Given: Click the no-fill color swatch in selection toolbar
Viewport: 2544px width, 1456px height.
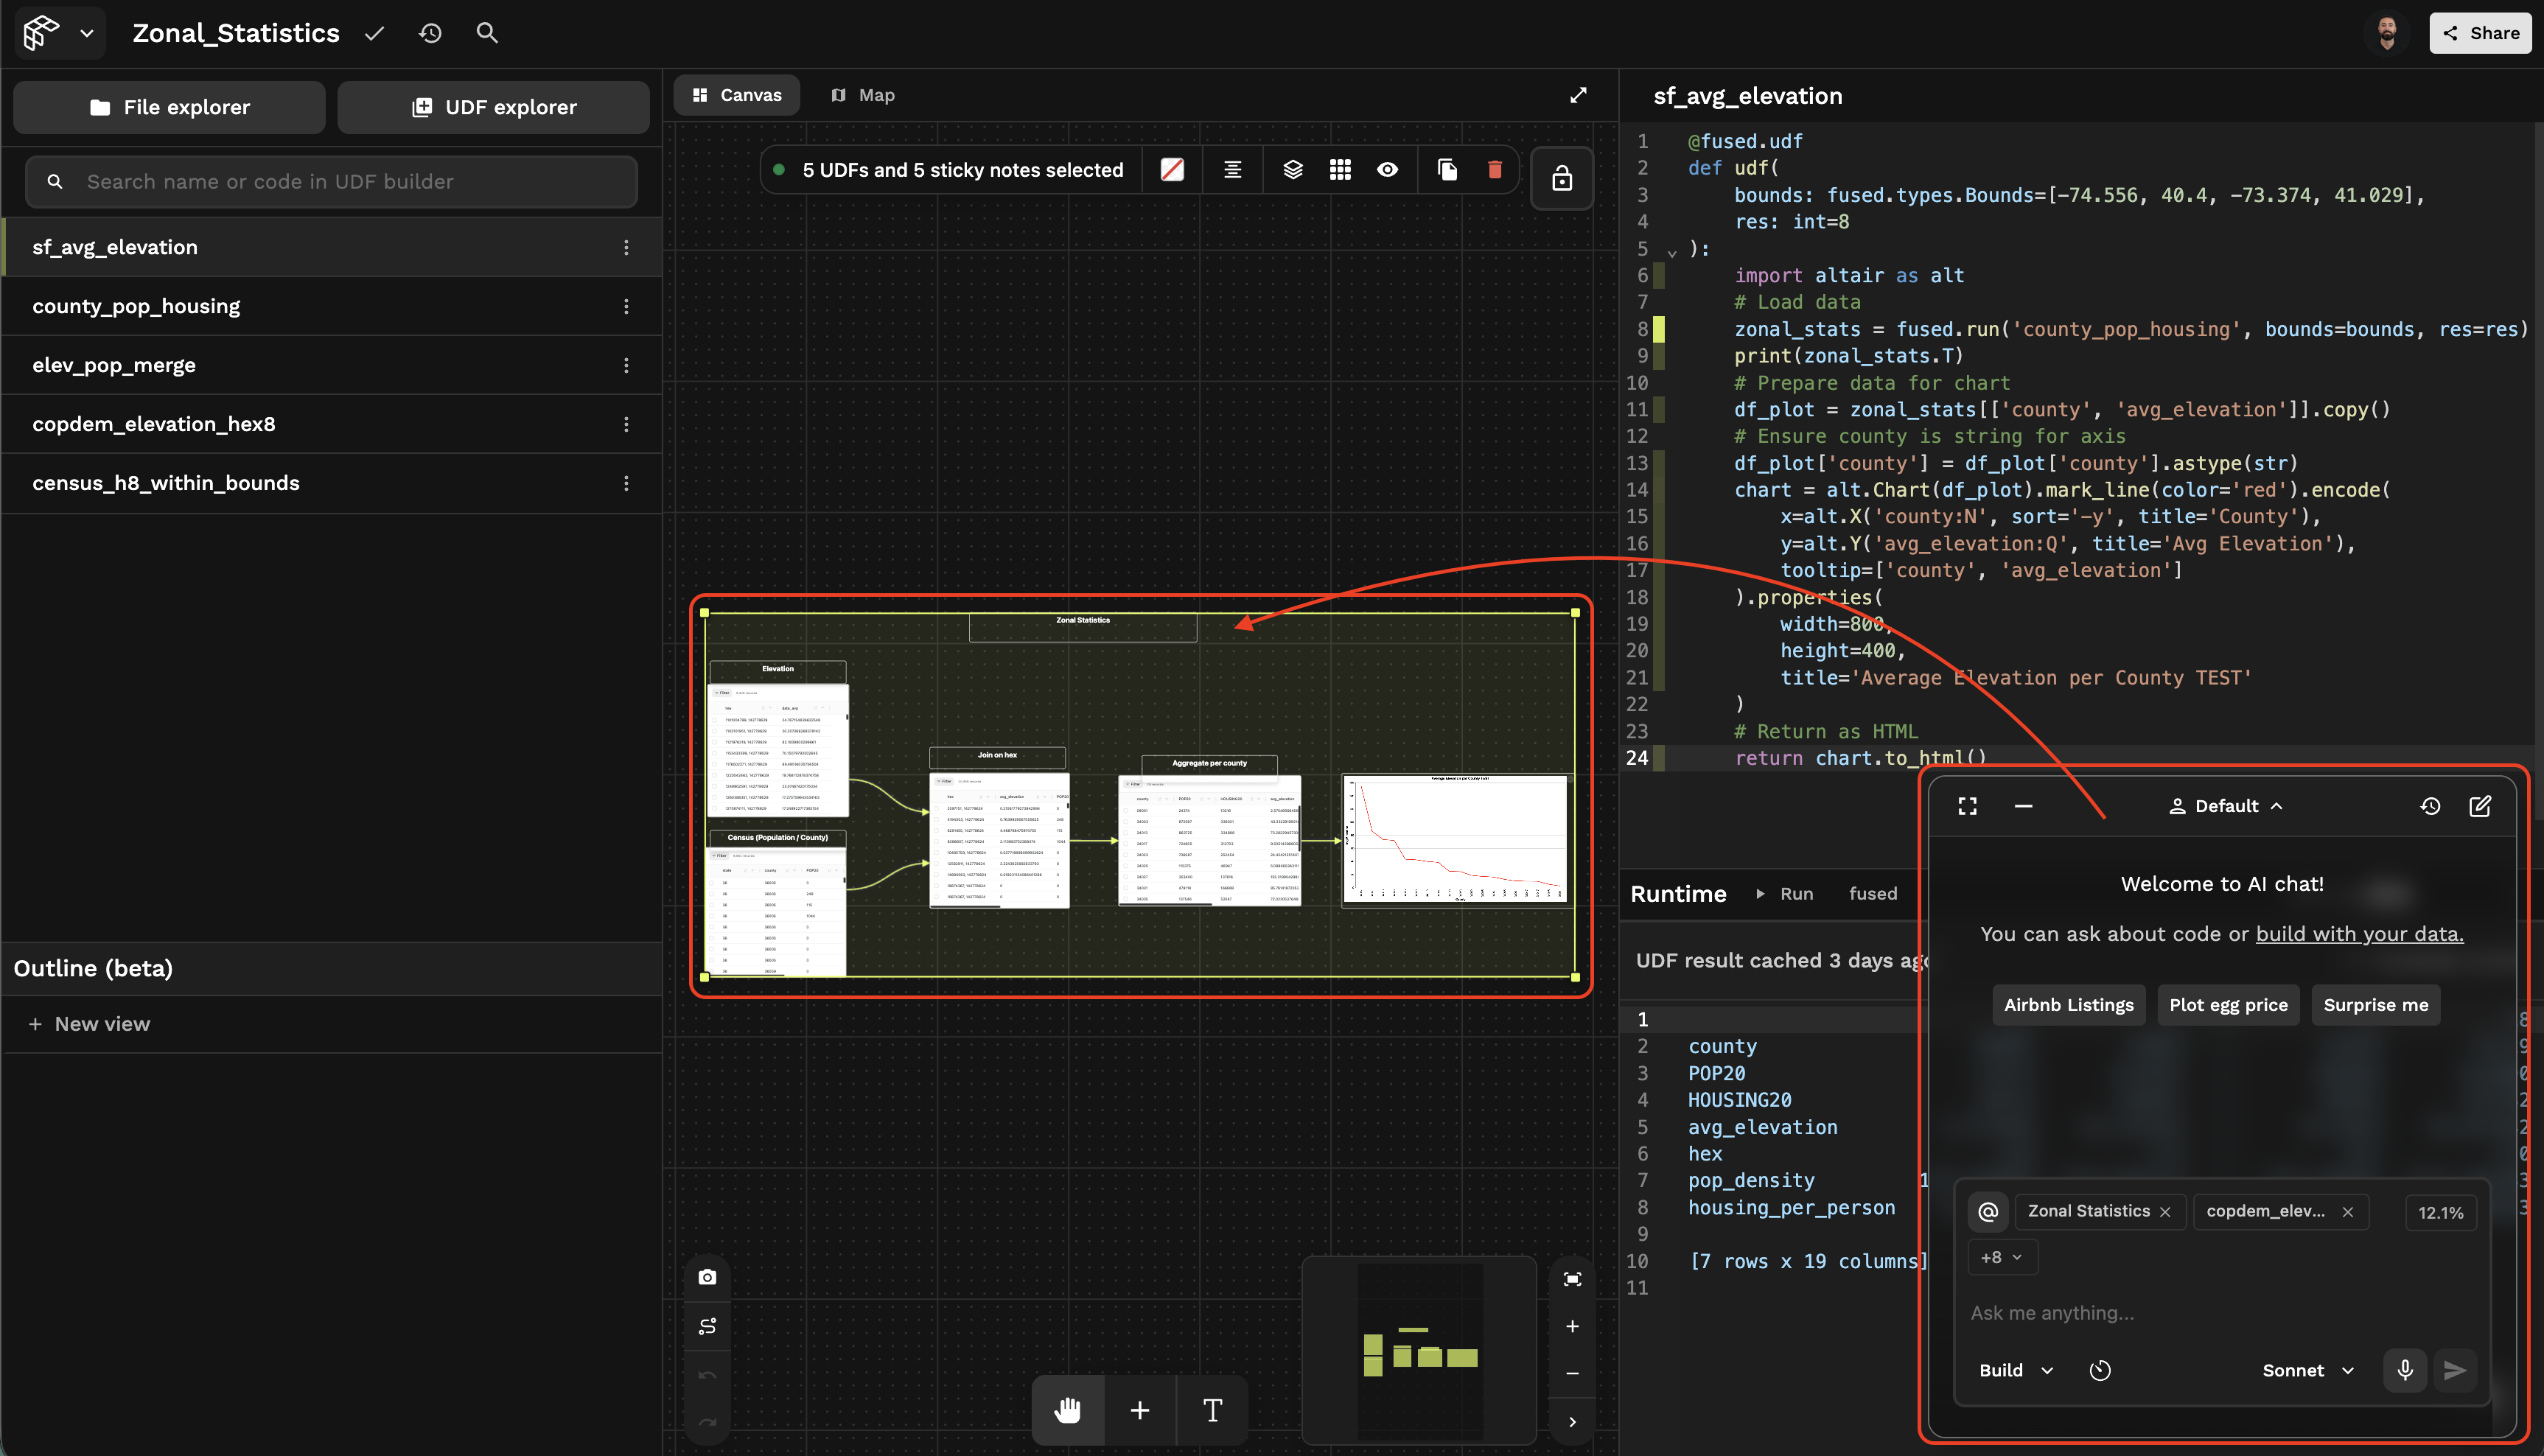Looking at the screenshot, I should pos(1171,169).
